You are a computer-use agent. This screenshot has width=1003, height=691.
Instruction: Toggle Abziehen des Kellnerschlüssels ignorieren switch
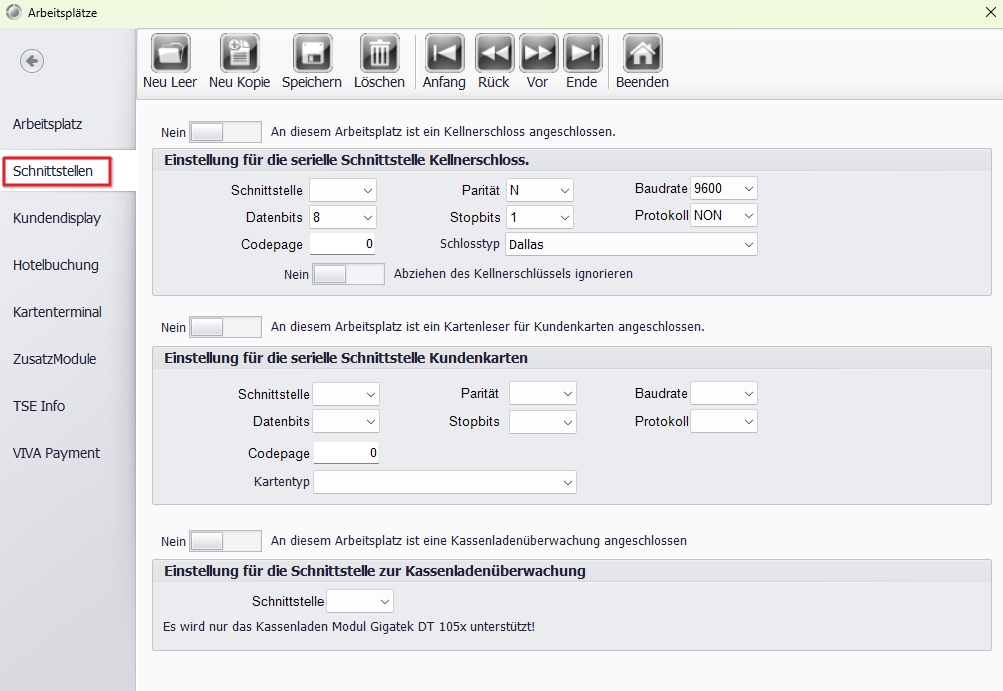348,274
